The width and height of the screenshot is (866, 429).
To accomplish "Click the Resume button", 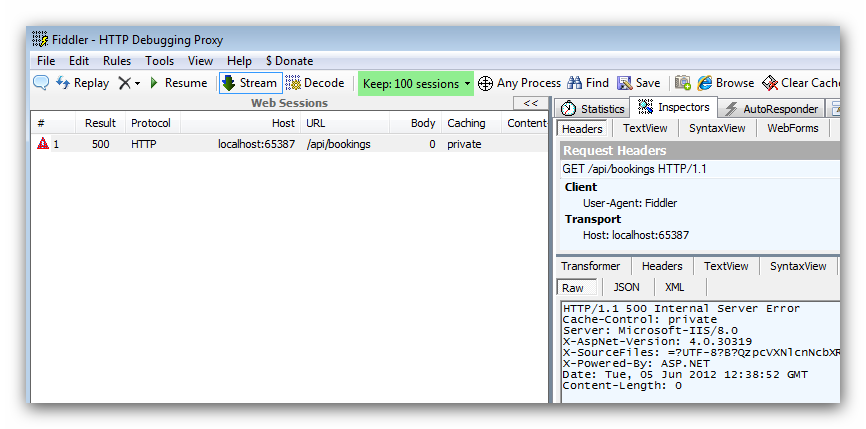I will point(178,83).
